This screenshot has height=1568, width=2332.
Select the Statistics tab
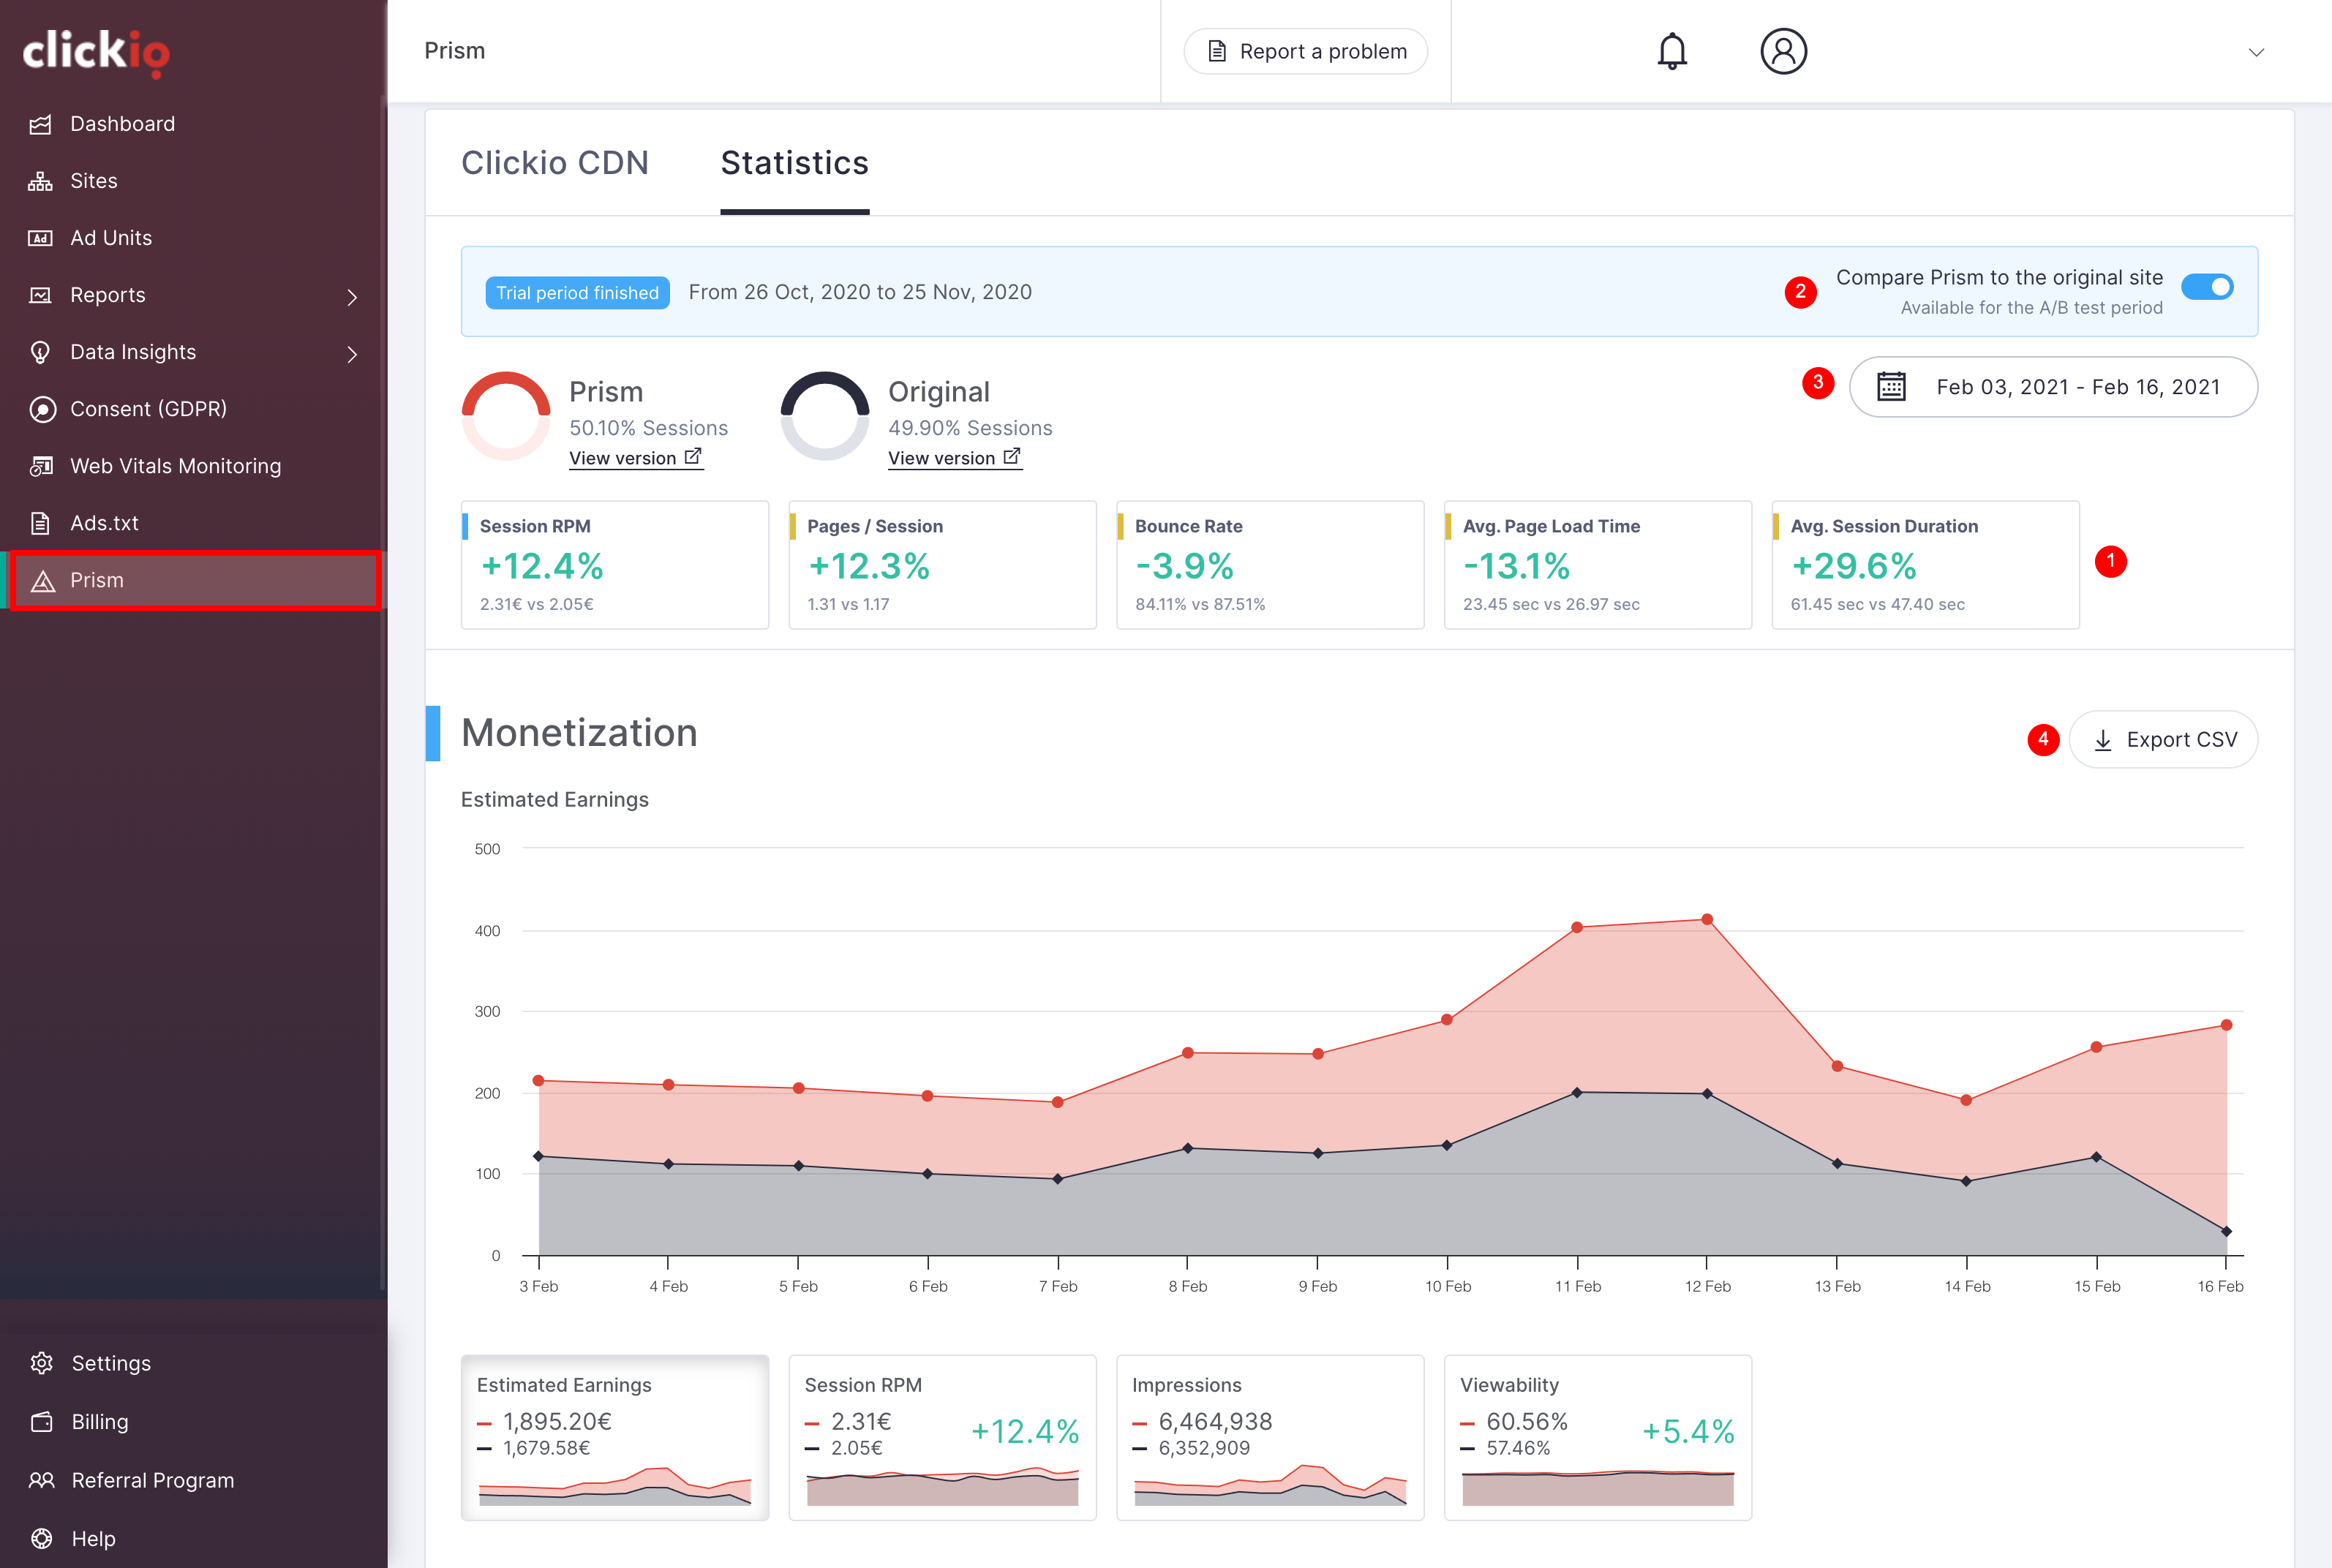[x=795, y=163]
